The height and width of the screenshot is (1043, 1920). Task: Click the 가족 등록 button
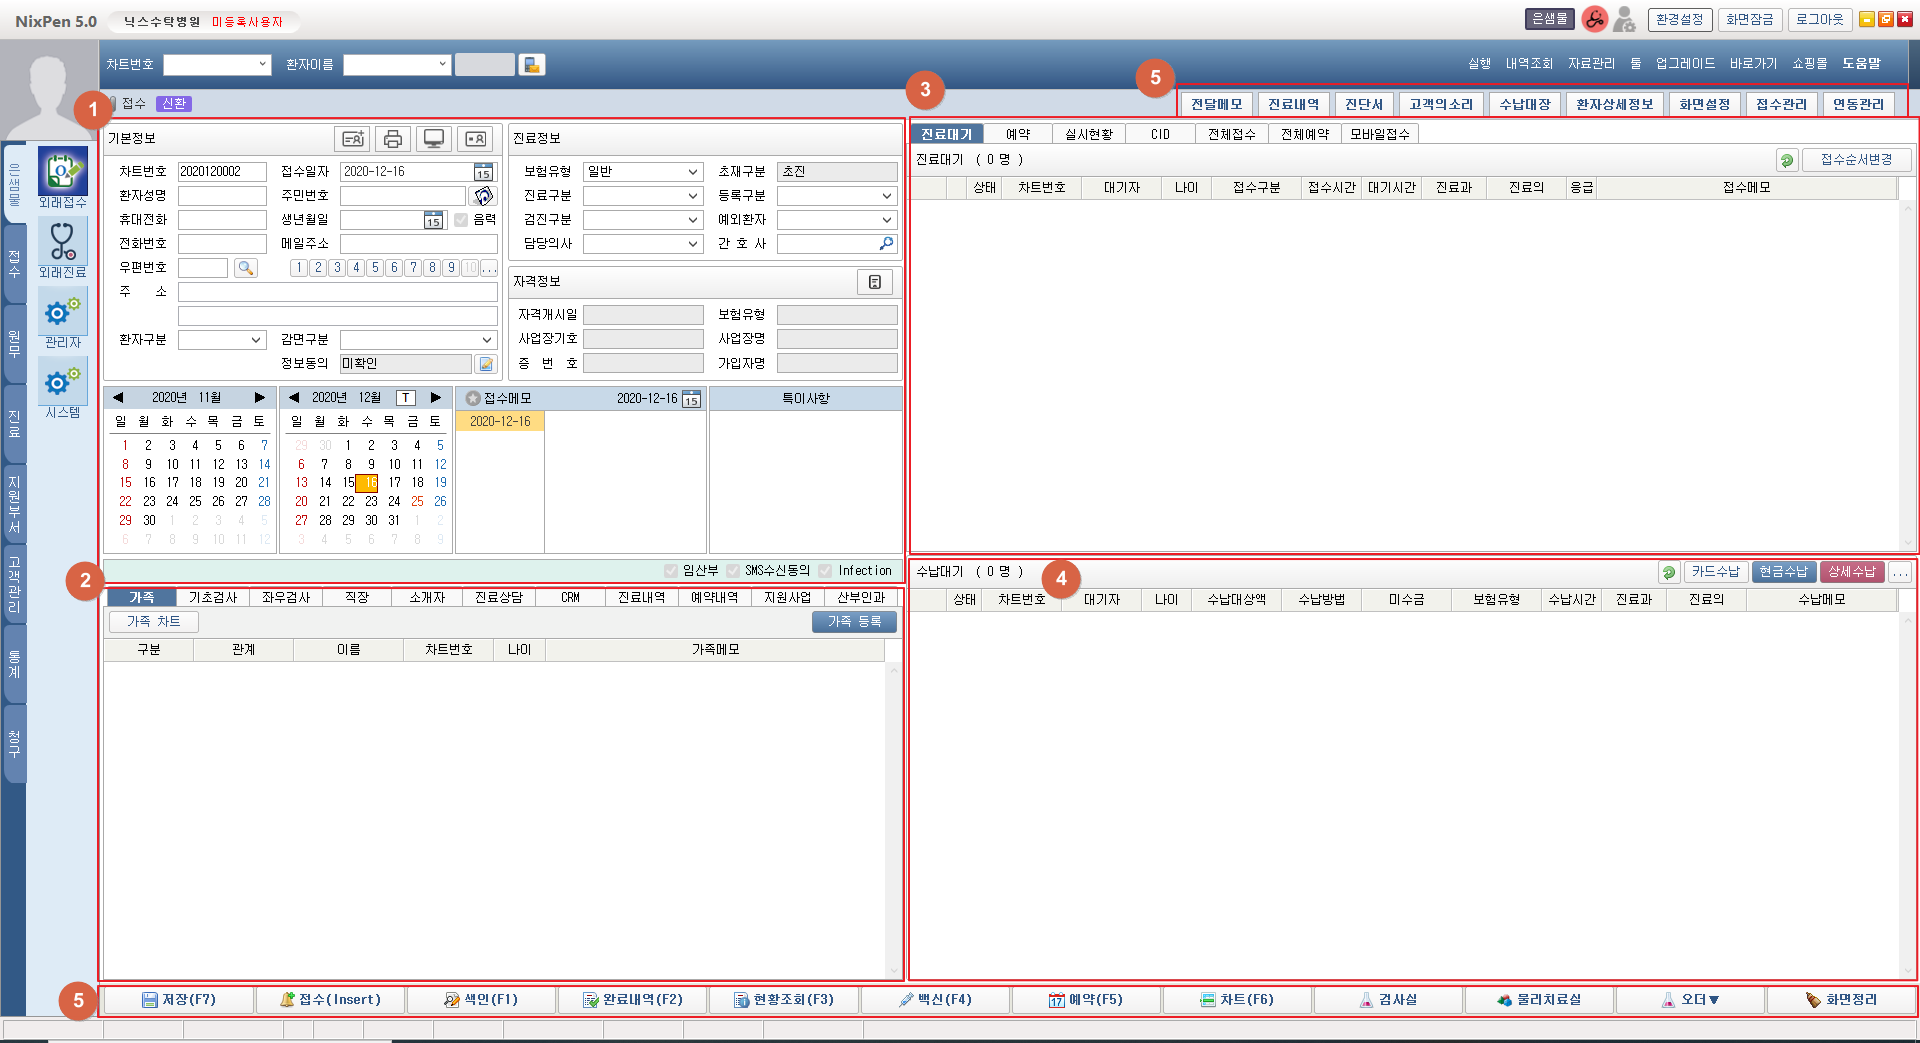tap(854, 622)
